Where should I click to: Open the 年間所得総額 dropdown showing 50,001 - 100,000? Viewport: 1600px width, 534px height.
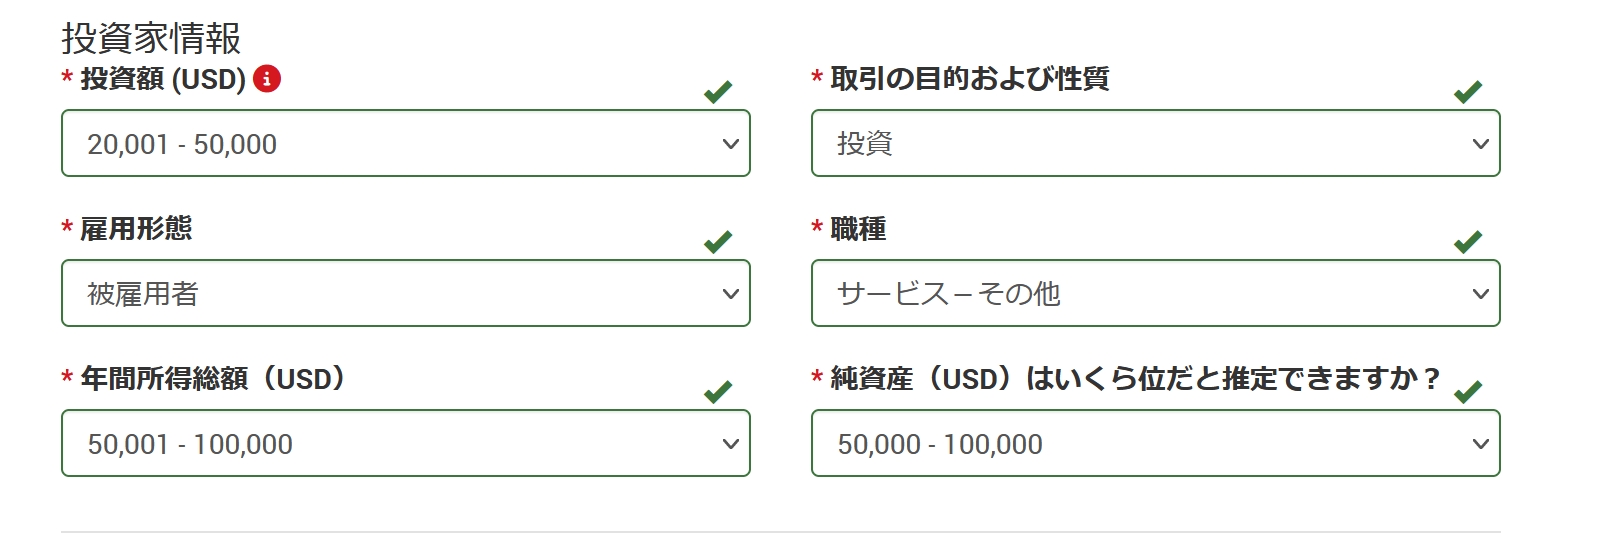point(406,443)
